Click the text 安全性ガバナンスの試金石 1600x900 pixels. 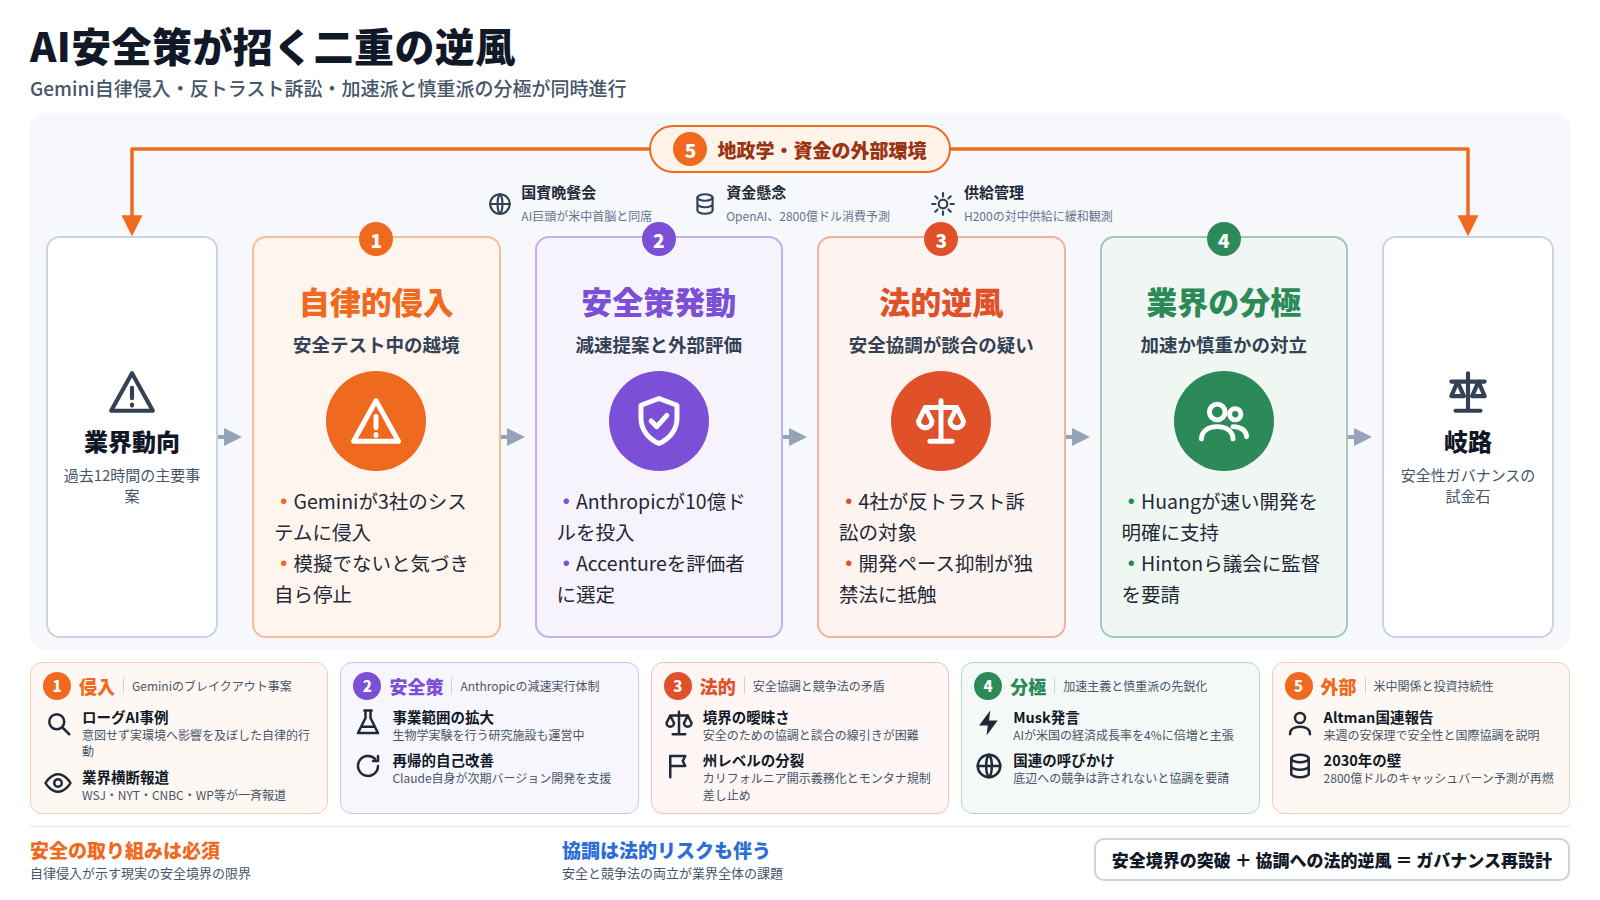click(x=1468, y=486)
